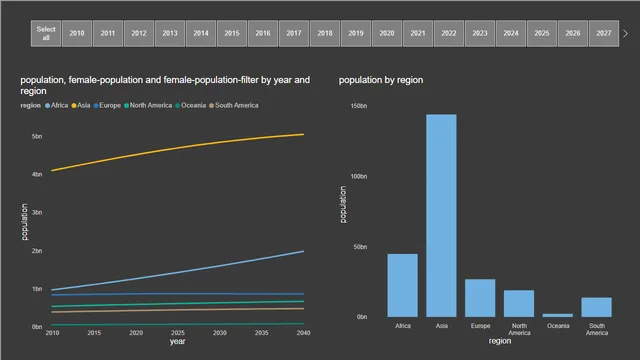Select the Oceania legend label
This screenshot has width=640, height=360.
pos(193,105)
